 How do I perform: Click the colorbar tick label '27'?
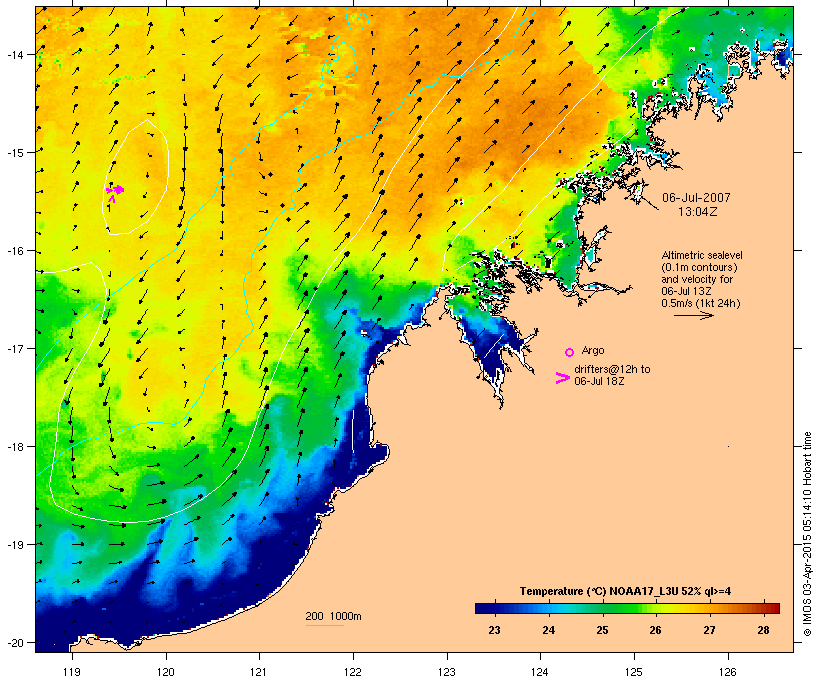pos(709,630)
